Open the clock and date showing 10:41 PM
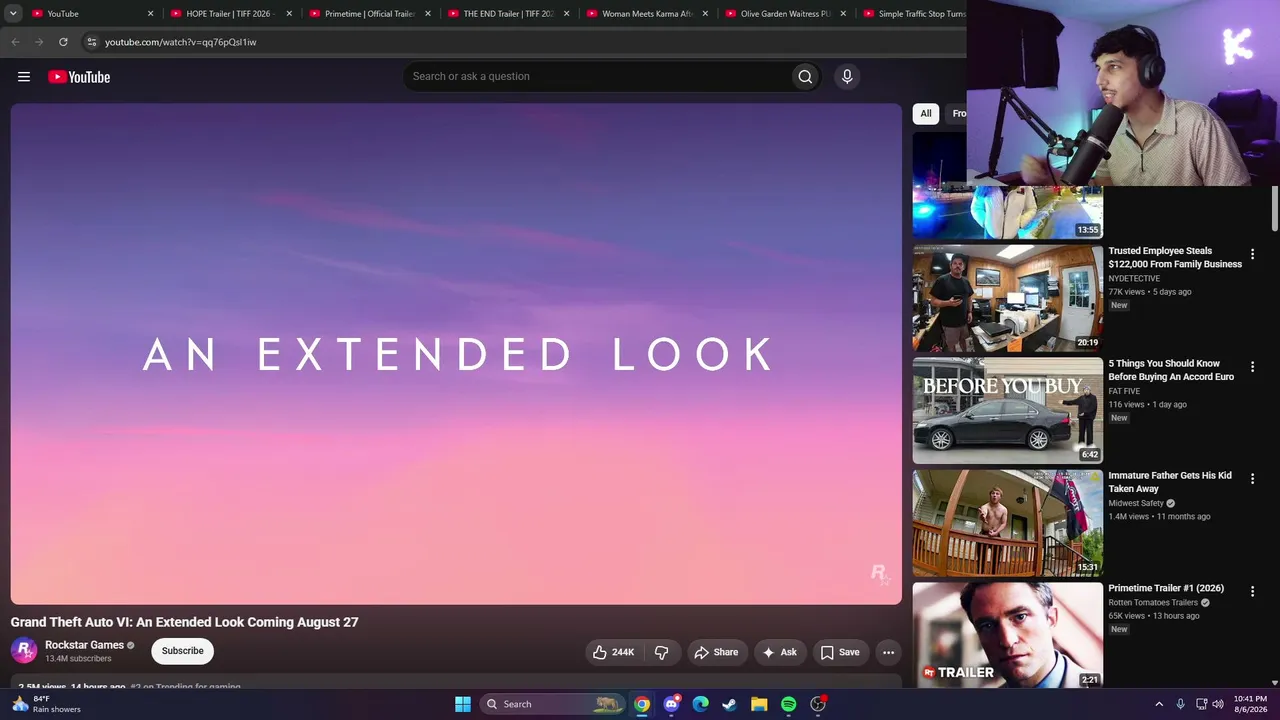This screenshot has width=1280, height=720. point(1250,704)
